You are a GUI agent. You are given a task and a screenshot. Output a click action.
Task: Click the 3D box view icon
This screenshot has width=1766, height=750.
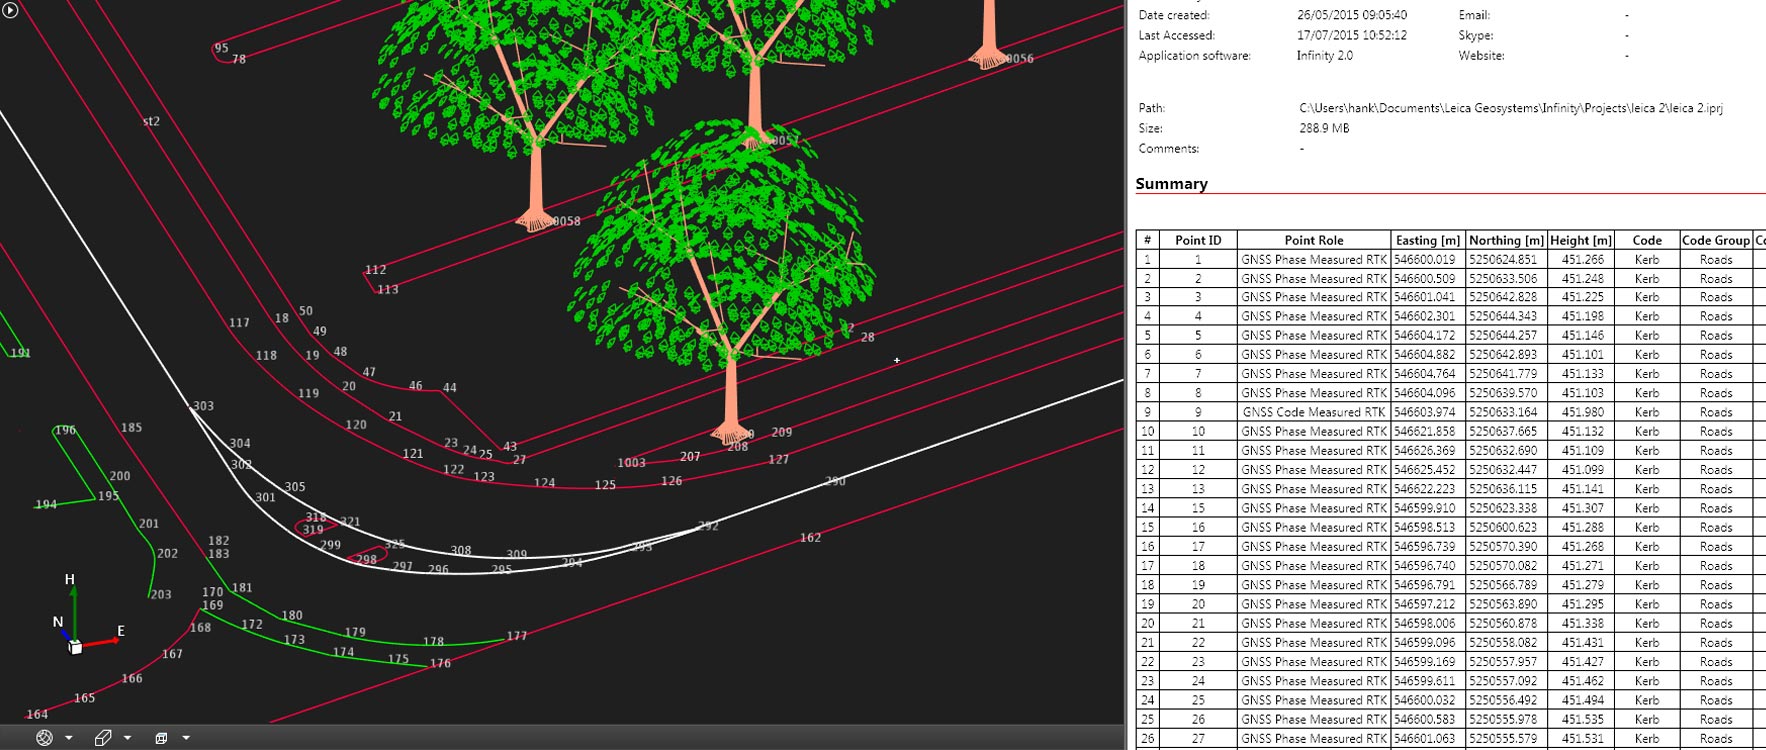[x=103, y=738]
